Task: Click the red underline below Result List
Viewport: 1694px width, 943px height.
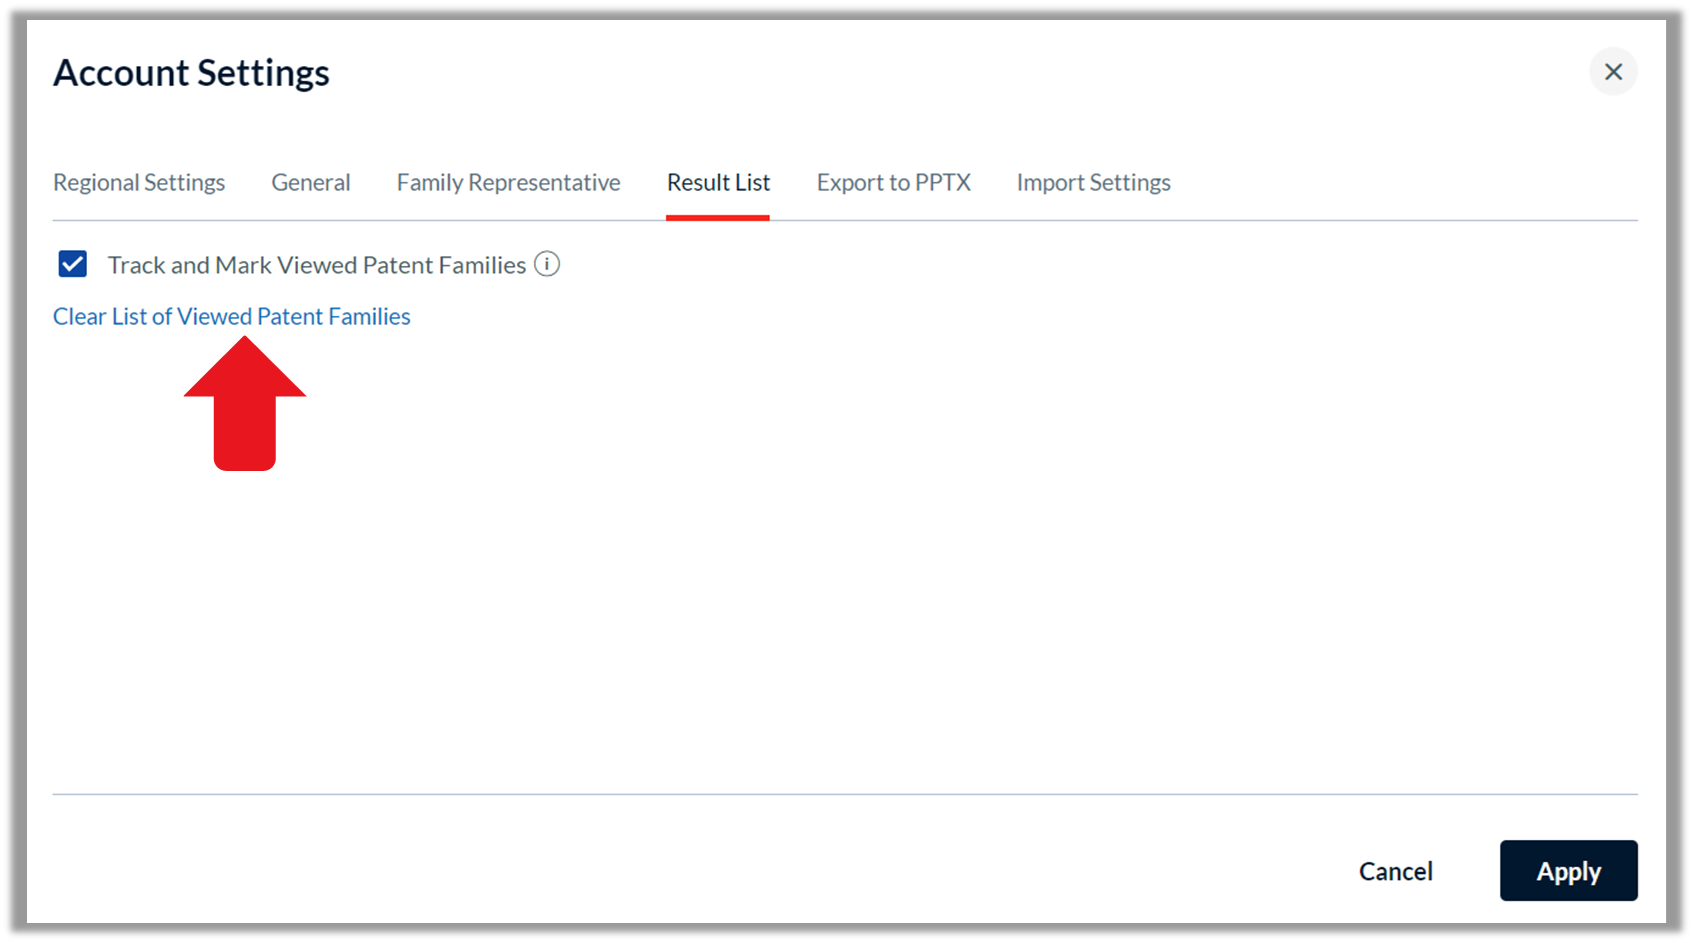Action: [x=718, y=217]
